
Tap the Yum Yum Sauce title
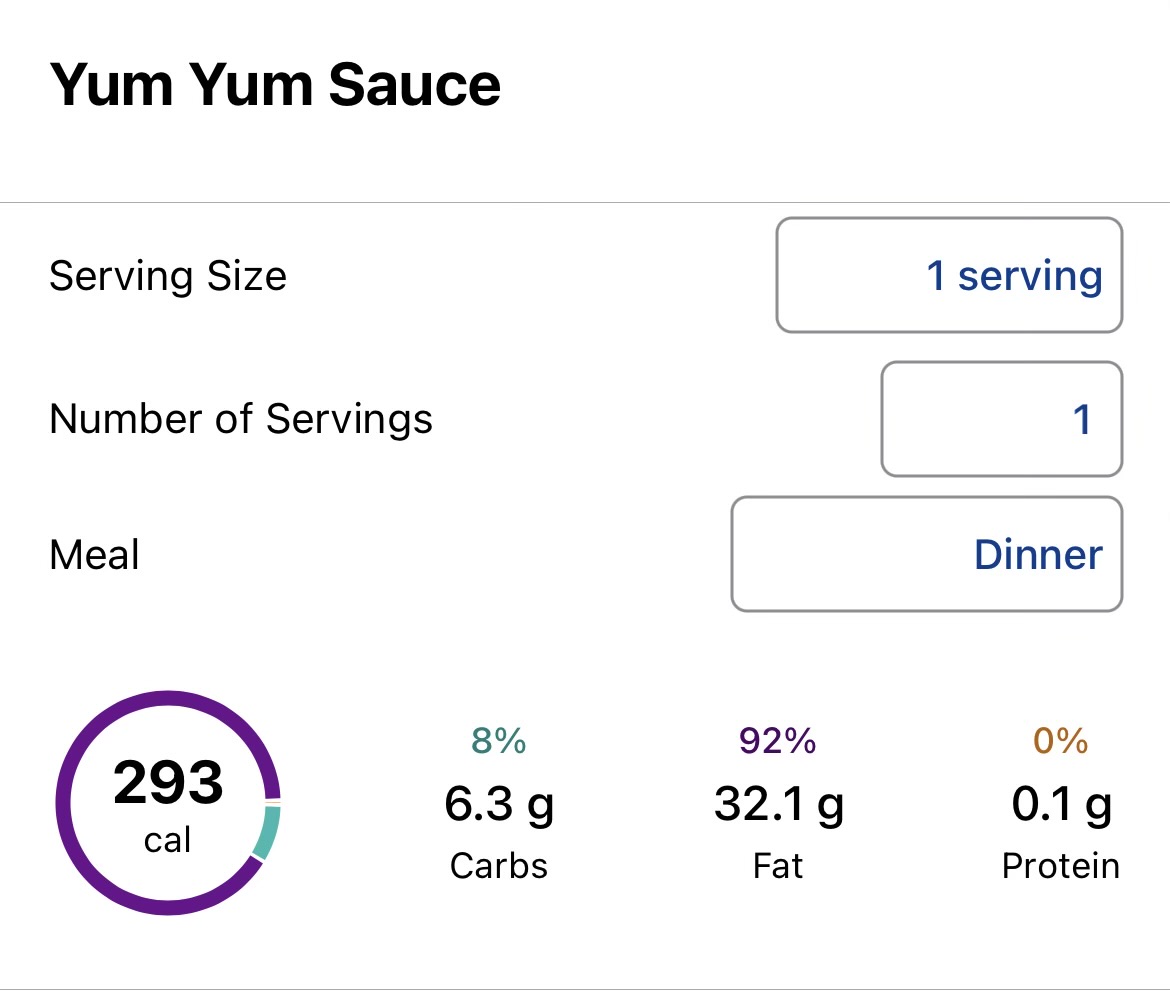click(275, 85)
